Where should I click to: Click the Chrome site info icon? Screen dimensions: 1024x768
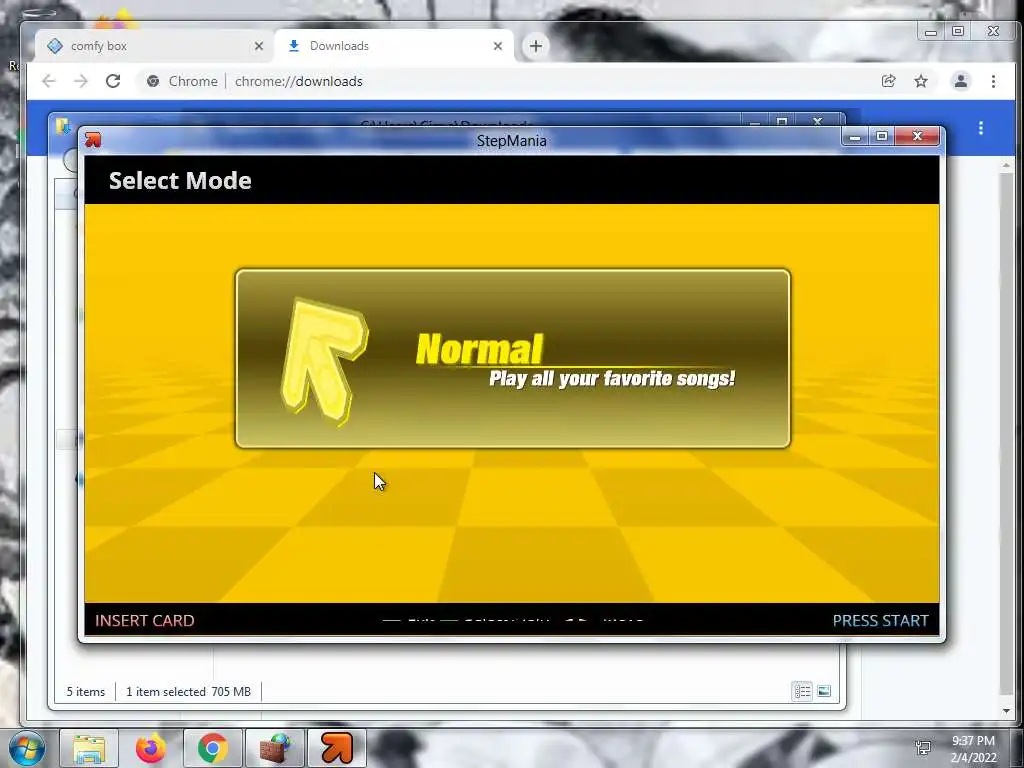pyautogui.click(x=153, y=81)
